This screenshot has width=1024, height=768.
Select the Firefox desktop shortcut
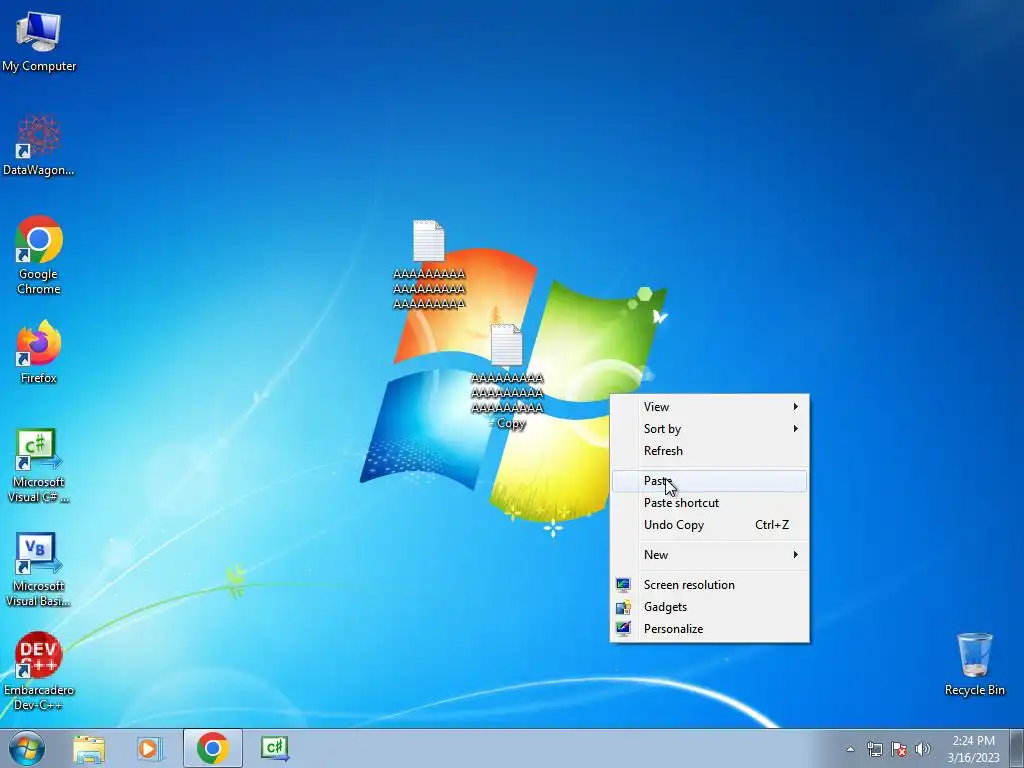(x=39, y=351)
